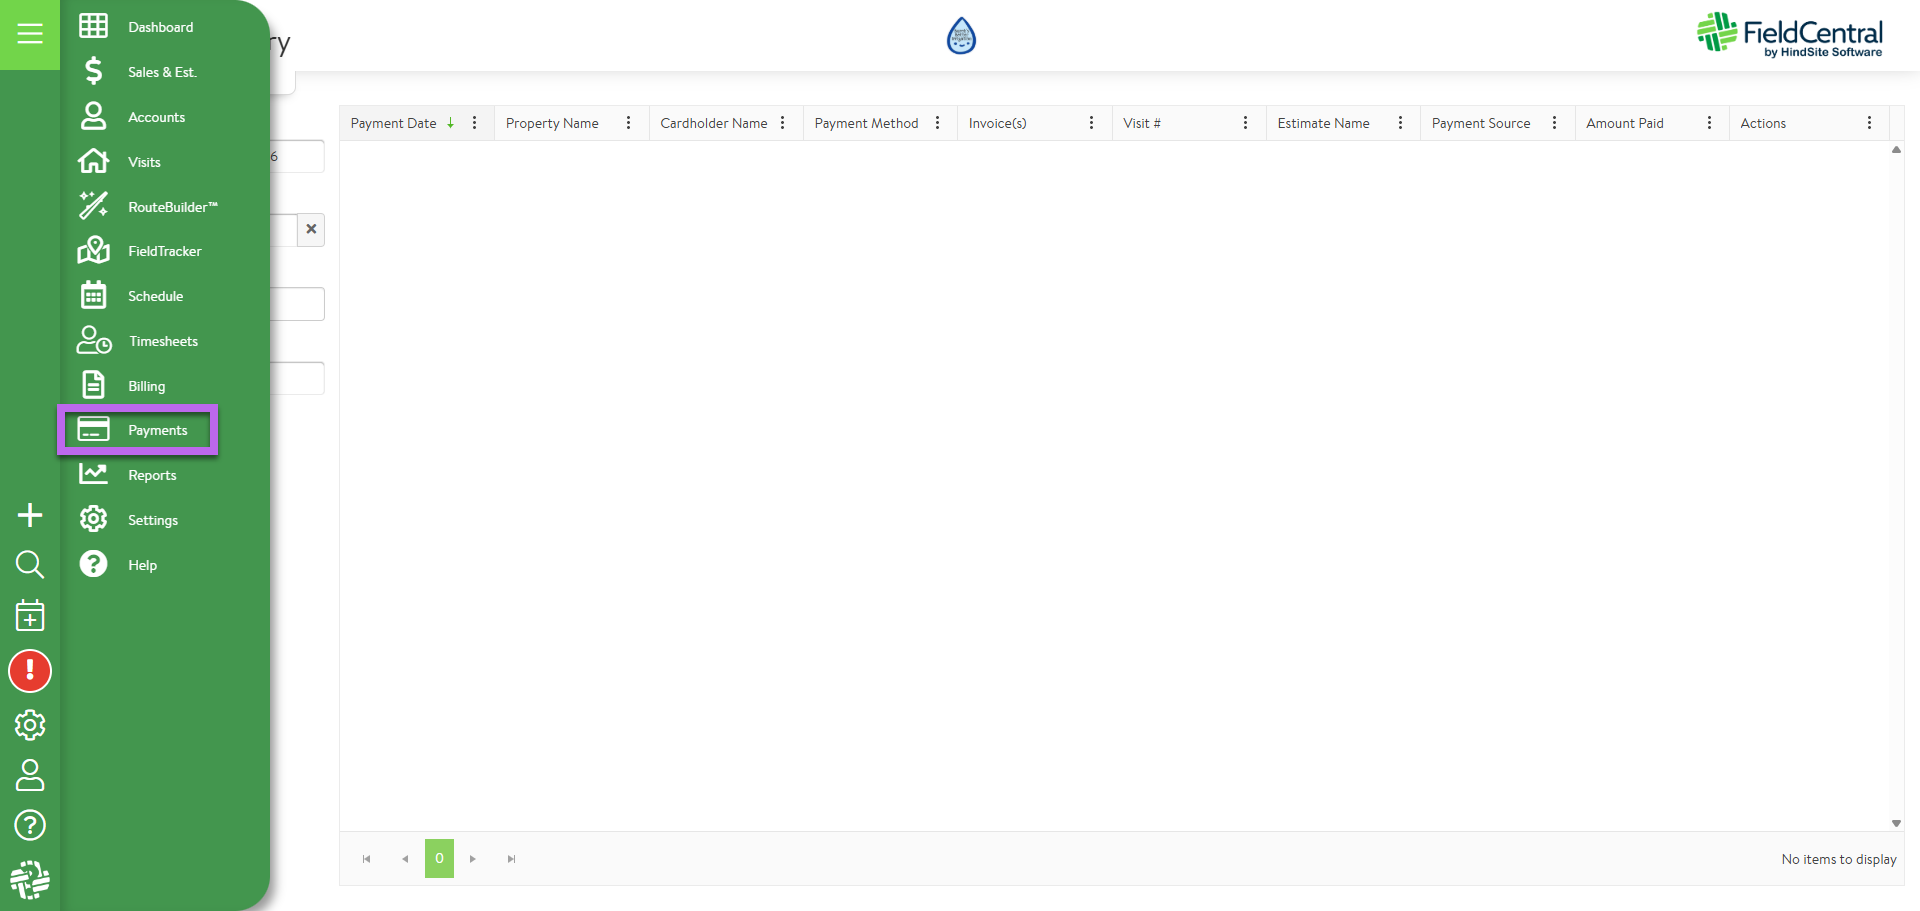This screenshot has height=911, width=1920.
Task: Open the red alert notification icon
Action: 30,671
